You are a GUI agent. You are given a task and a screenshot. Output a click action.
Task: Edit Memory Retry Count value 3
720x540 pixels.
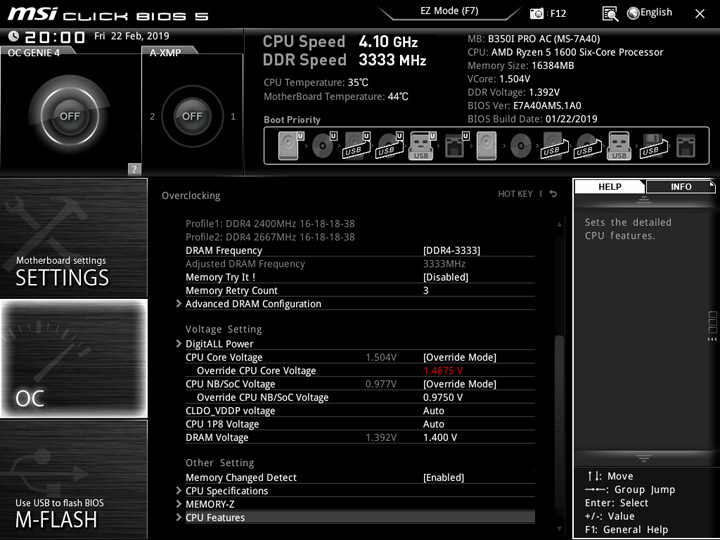pyautogui.click(x=426, y=291)
